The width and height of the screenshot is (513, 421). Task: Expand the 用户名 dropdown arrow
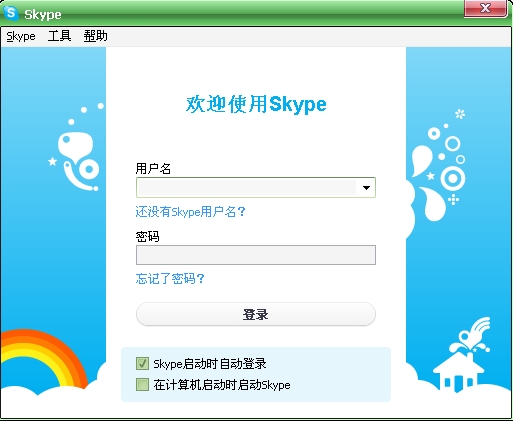point(366,188)
